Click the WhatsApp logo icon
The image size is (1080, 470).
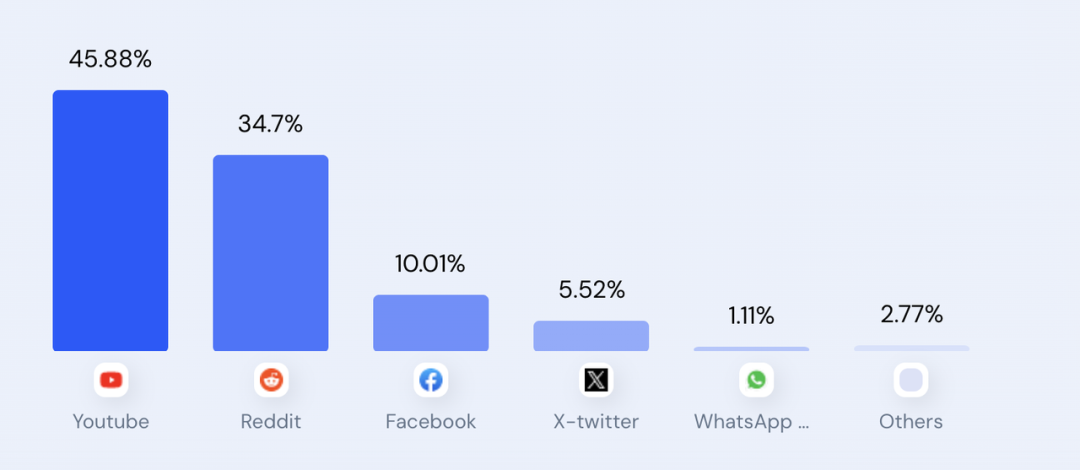tap(756, 380)
